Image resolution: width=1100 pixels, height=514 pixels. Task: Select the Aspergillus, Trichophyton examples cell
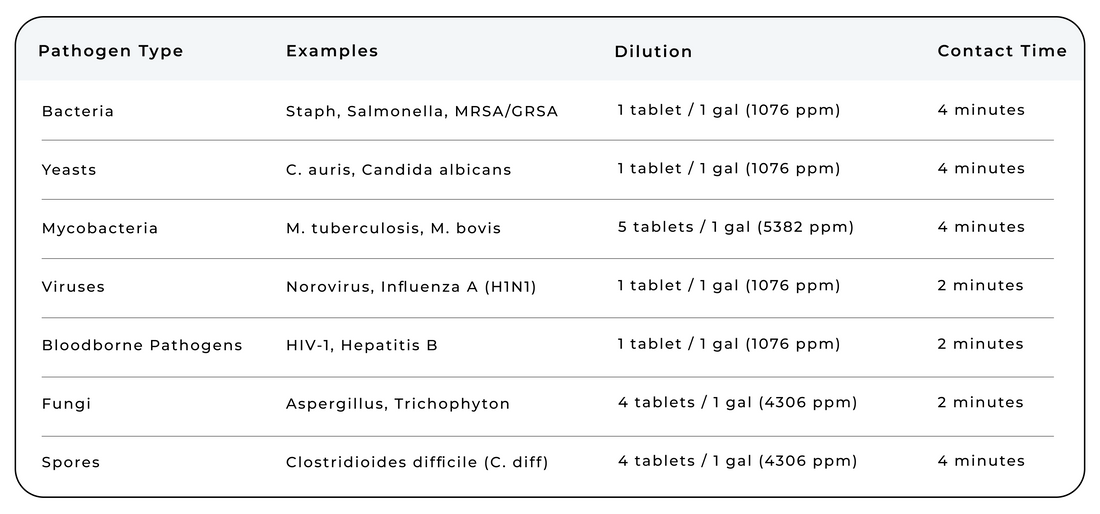398,404
